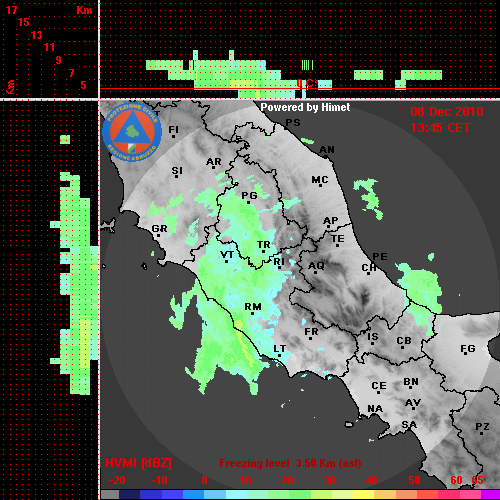This screenshot has width=500, height=500.
Task: Click the CB city label
Action: pos(404,341)
